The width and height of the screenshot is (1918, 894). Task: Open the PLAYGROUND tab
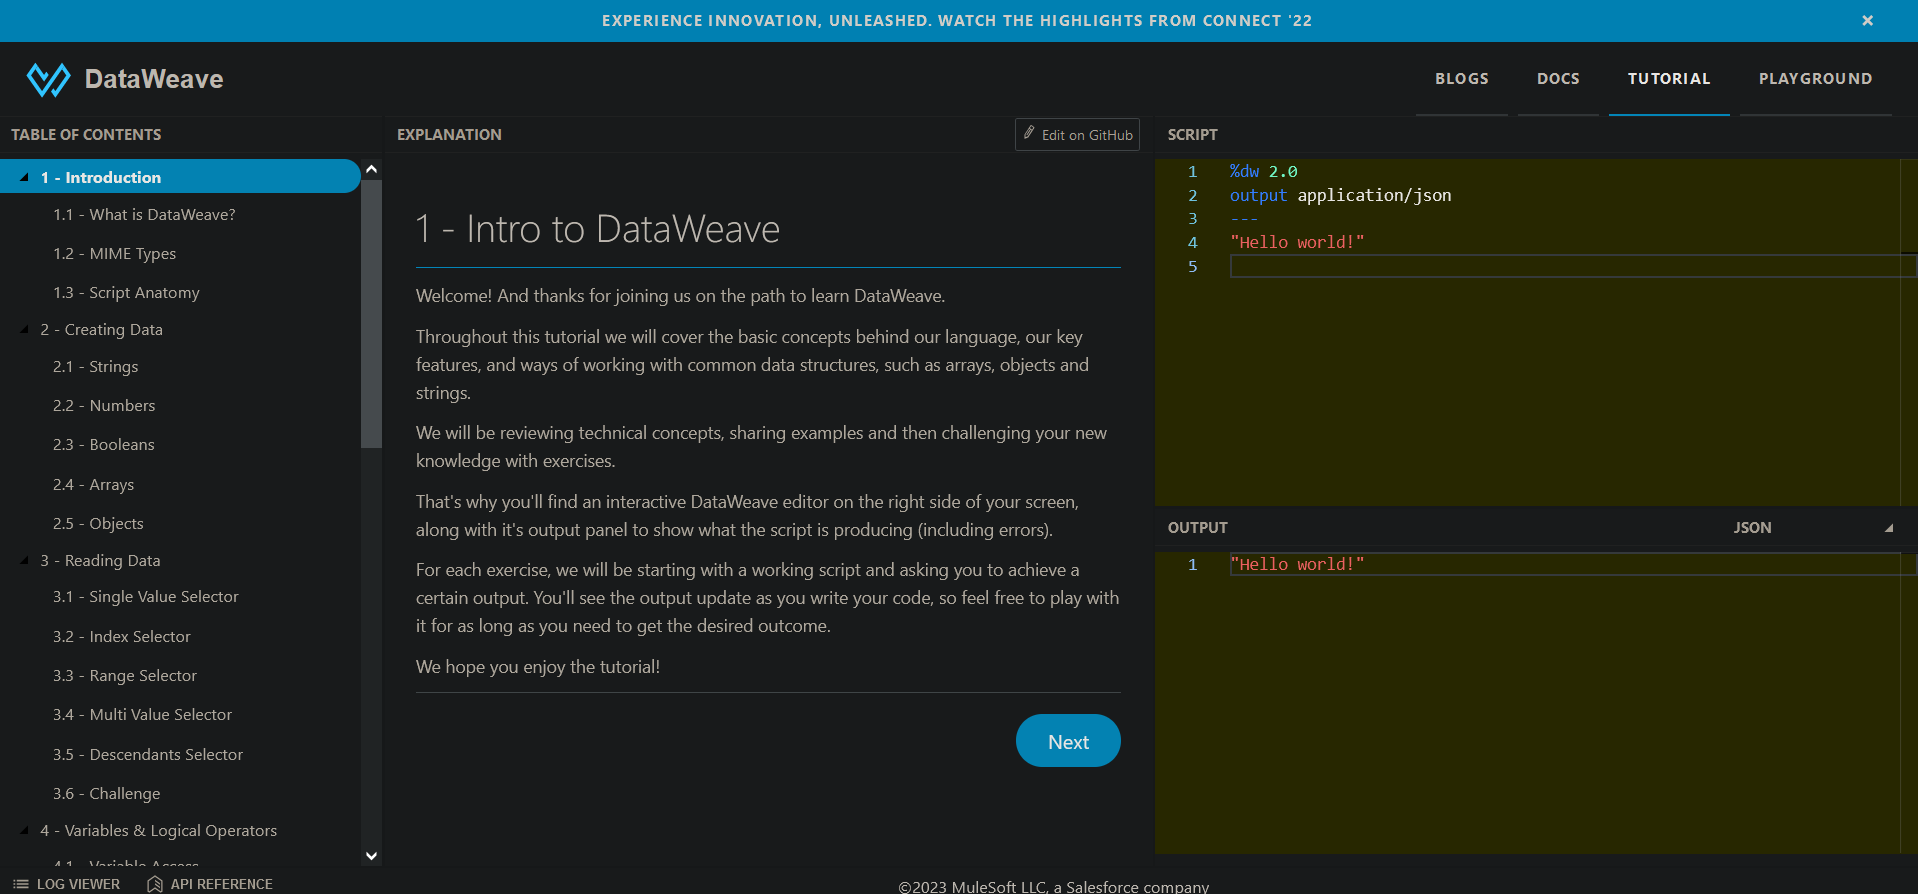click(x=1815, y=78)
